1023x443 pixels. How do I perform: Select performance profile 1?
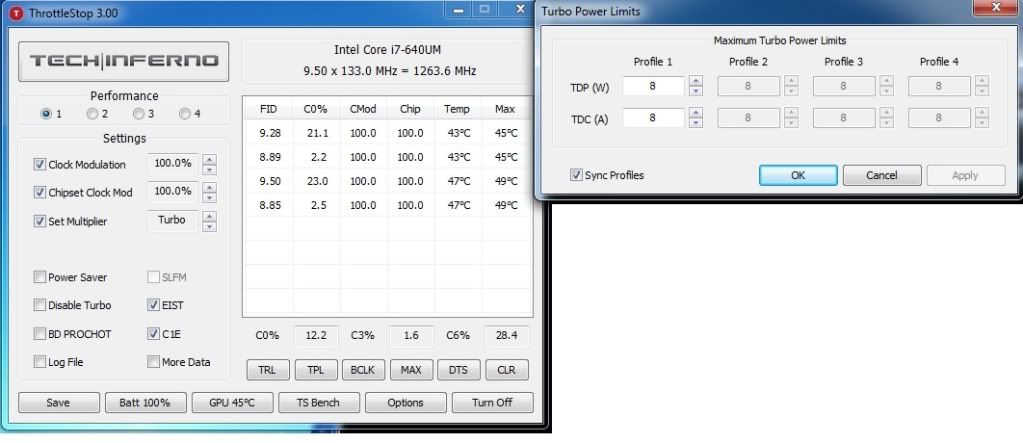[x=46, y=114]
